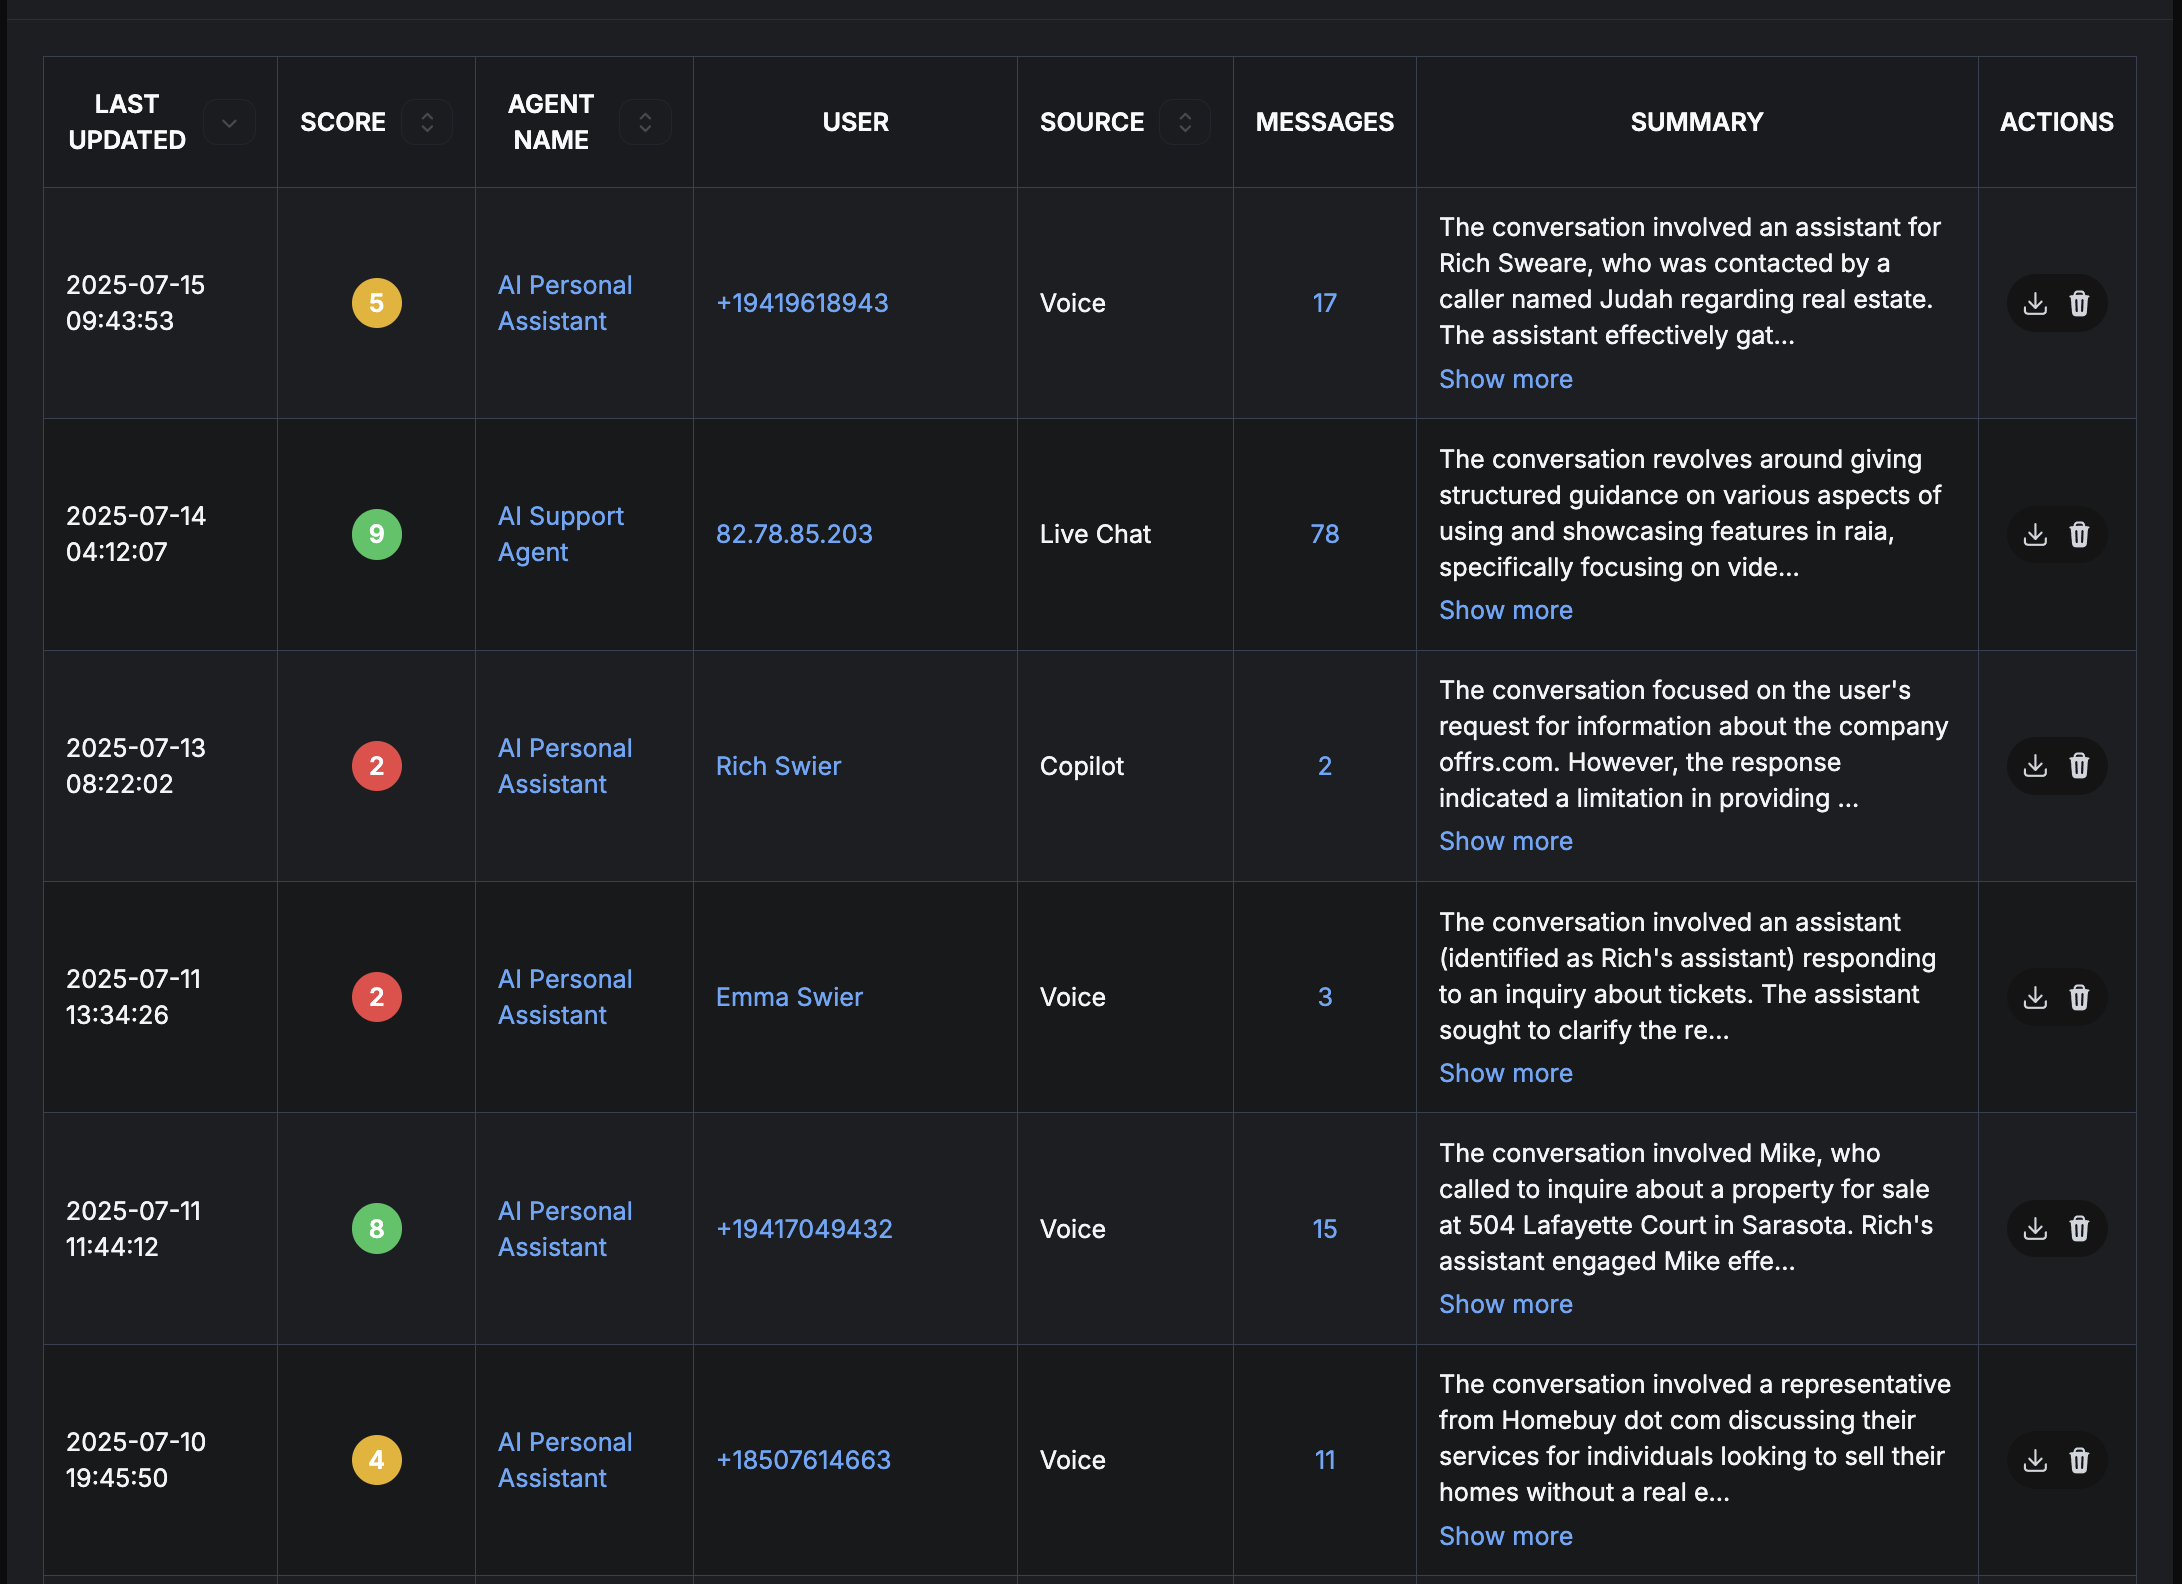Click the green score 9 badge

376,534
